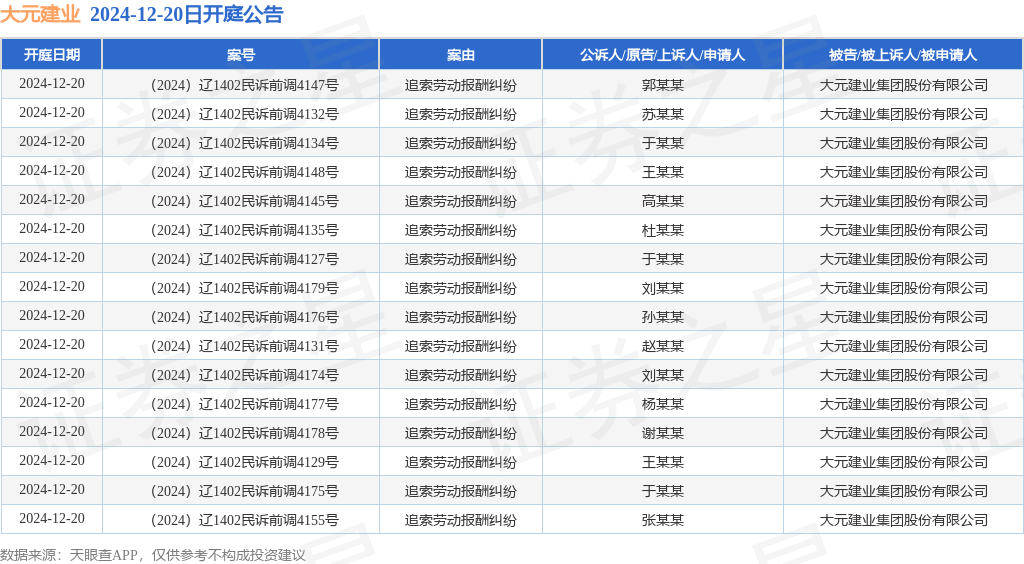
Task: Click 王某某 in the 4129号 row
Action: 662,462
